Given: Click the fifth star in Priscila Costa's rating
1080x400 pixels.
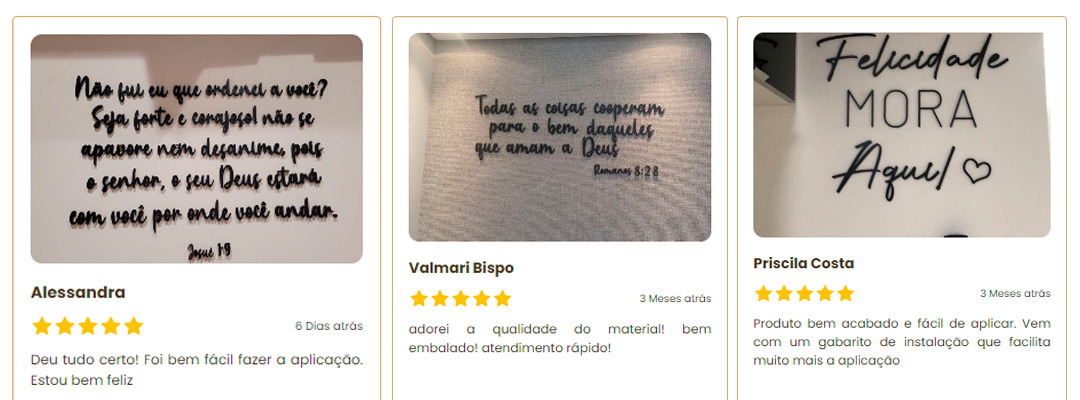Looking at the screenshot, I should (846, 294).
